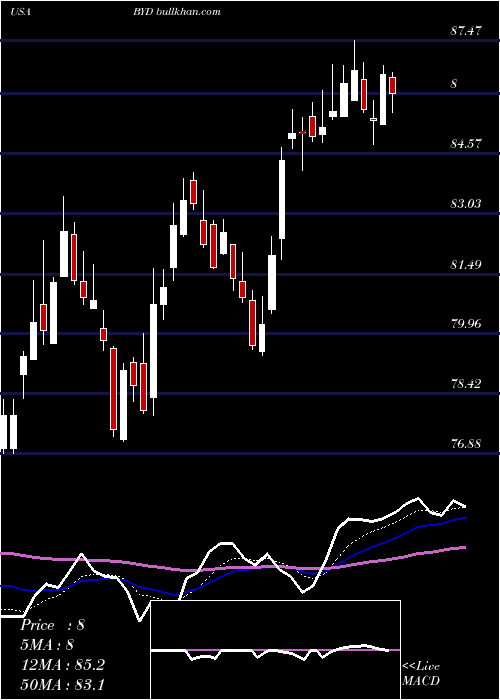Click the 12MA : 85.2 legend entry
Screen dimensions: 500x700
point(62,665)
